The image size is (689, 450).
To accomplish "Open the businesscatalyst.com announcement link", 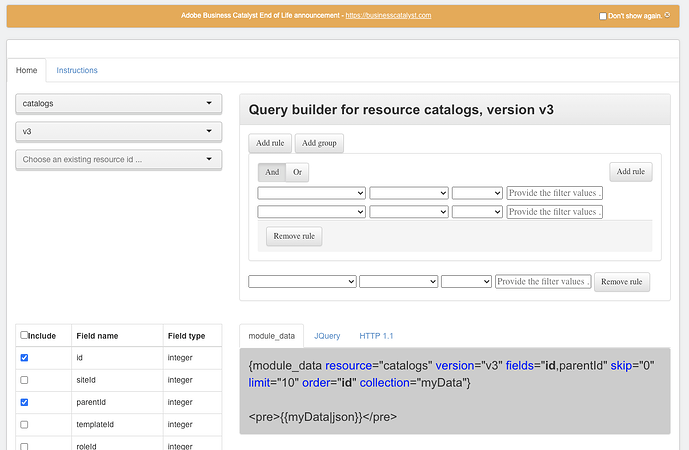I will (388, 15).
